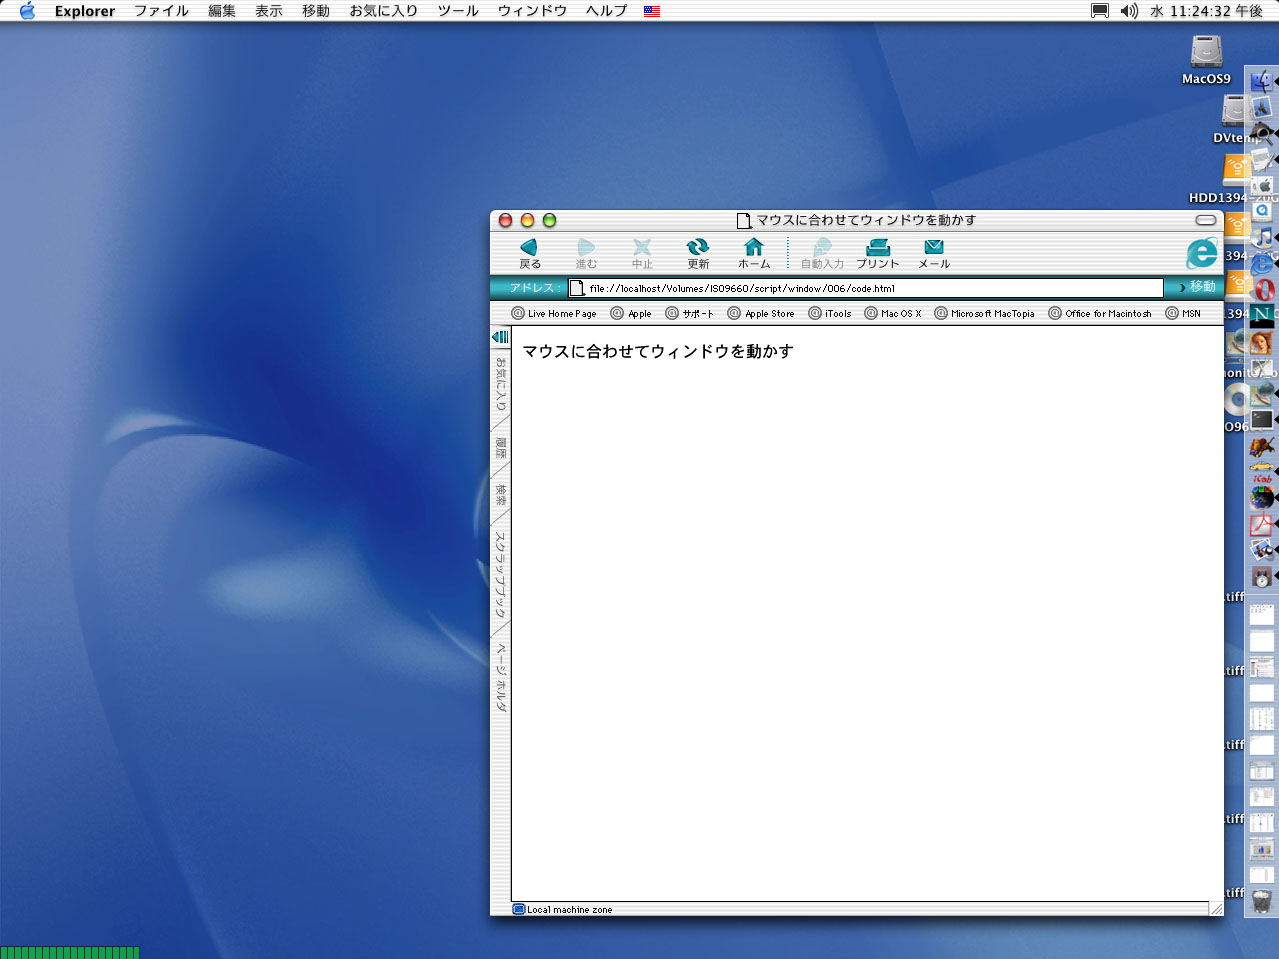Open the Apple menu
The image size is (1279, 959).
27,11
